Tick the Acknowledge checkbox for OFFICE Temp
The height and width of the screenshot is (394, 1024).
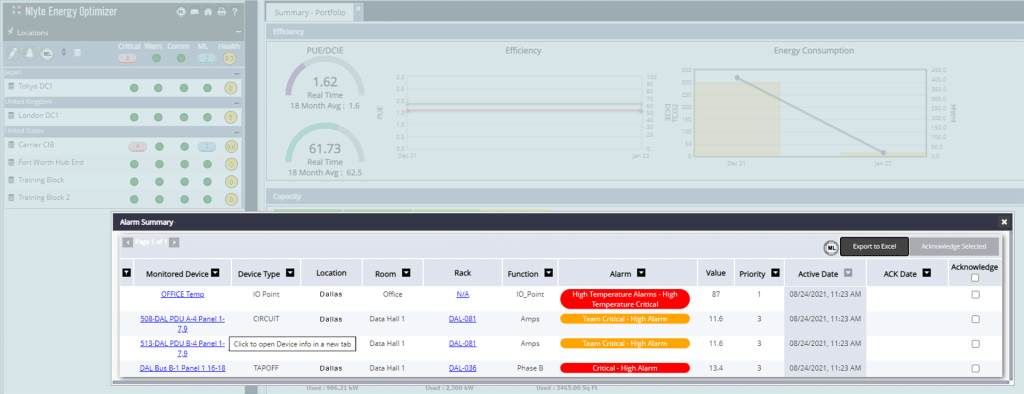(975, 295)
